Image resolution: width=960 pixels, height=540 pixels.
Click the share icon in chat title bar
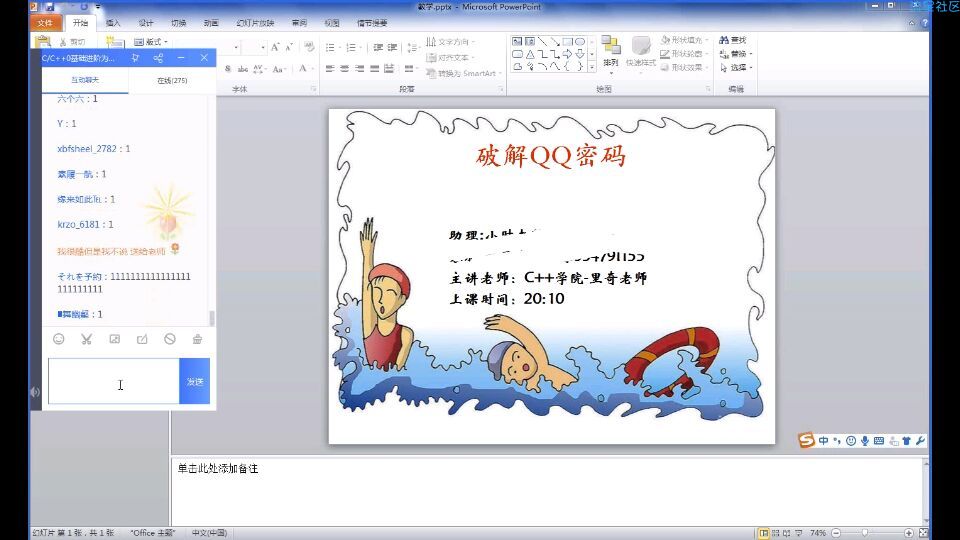(158, 58)
